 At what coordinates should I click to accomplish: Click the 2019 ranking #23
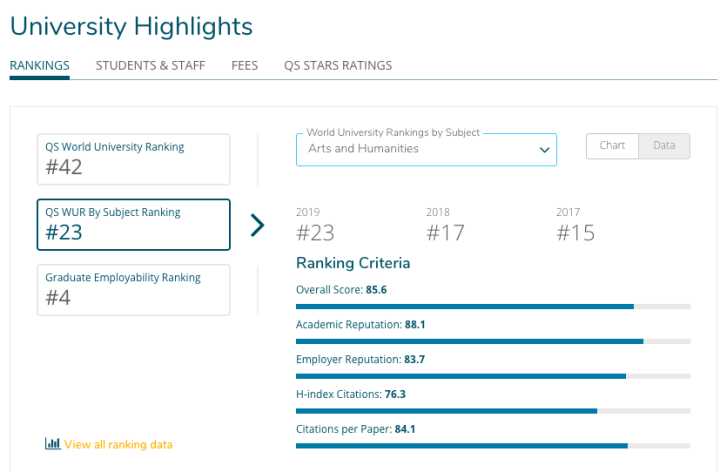click(x=315, y=232)
